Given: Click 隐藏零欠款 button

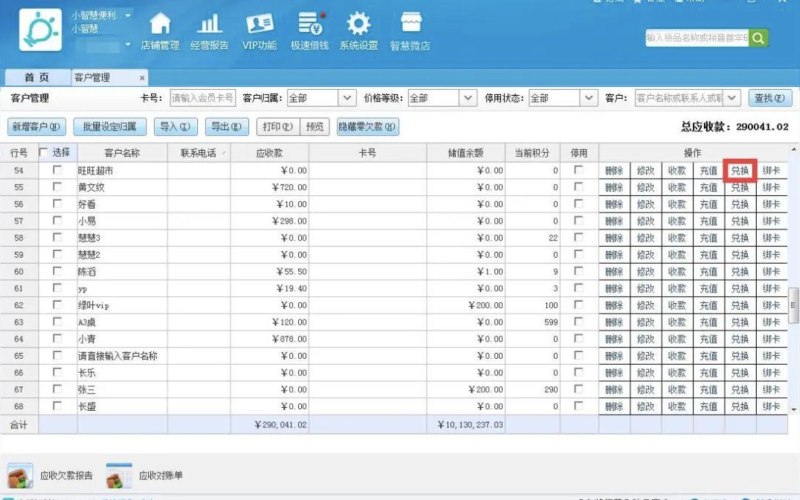Looking at the screenshot, I should click(367, 127).
